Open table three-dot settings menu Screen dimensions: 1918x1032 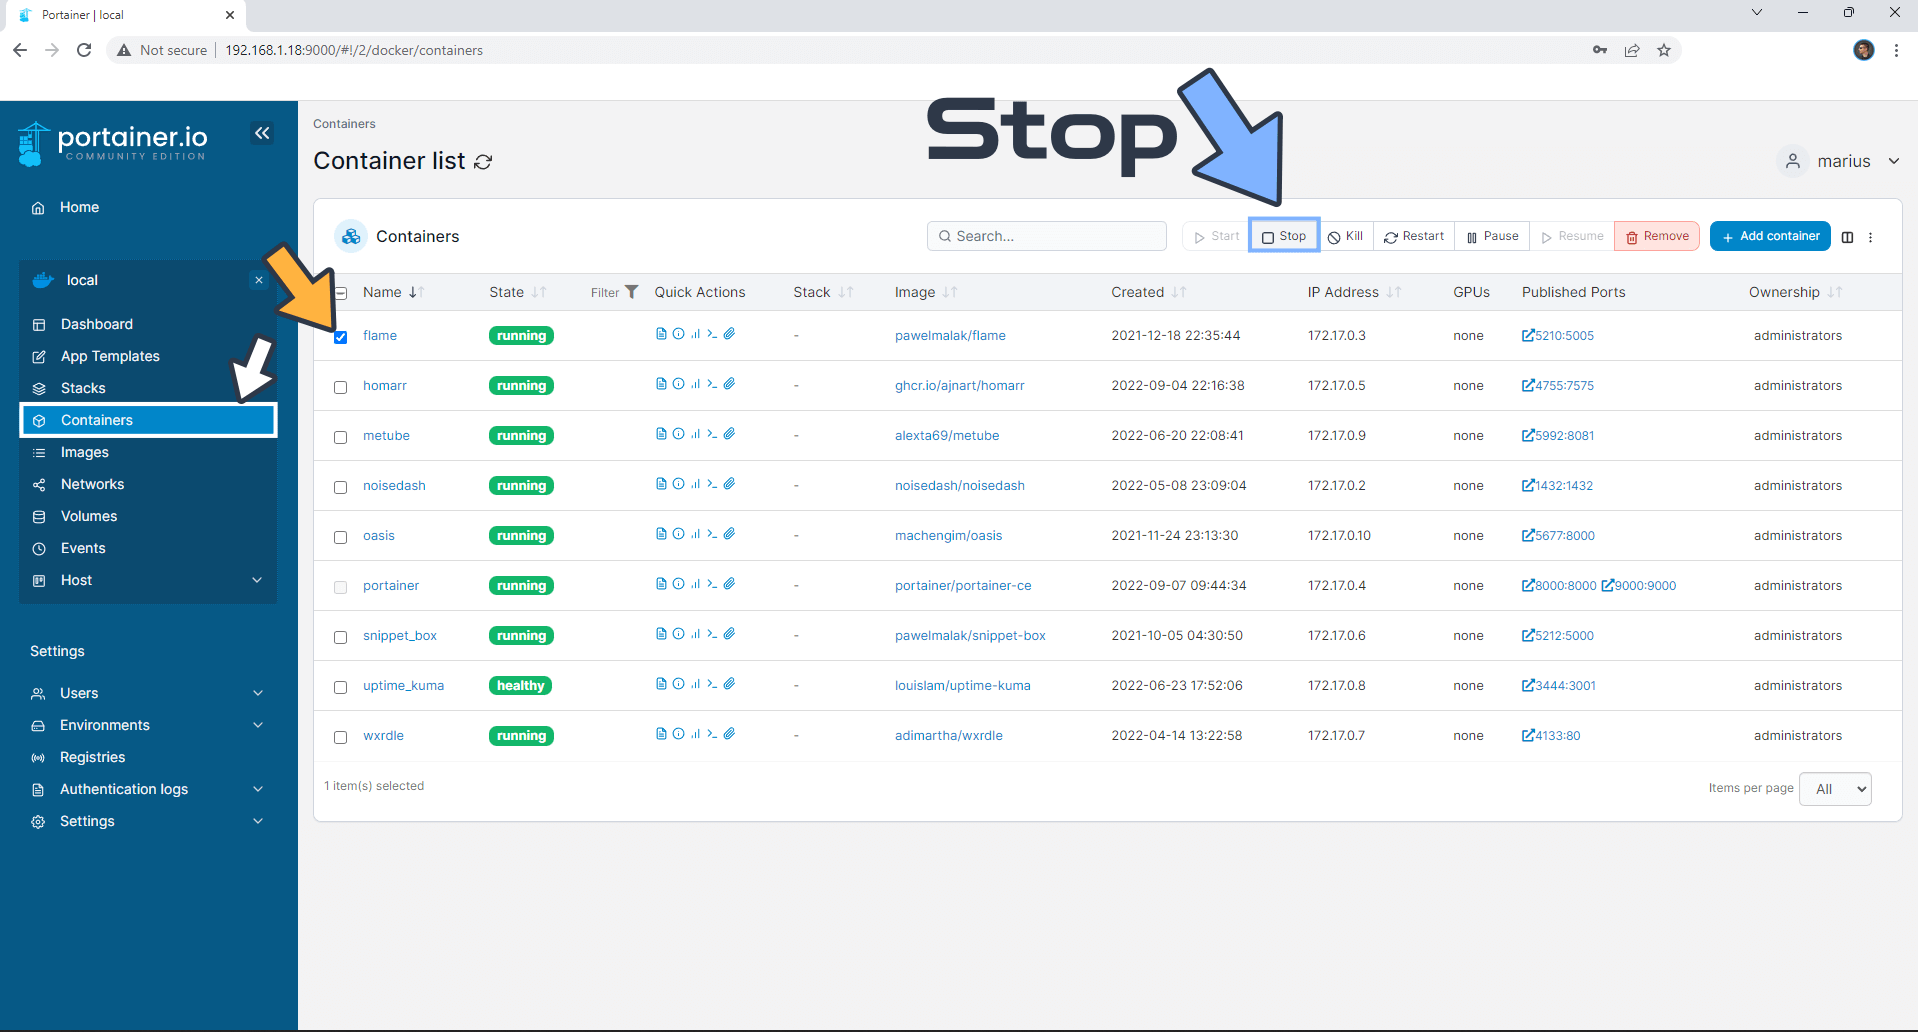(x=1870, y=237)
